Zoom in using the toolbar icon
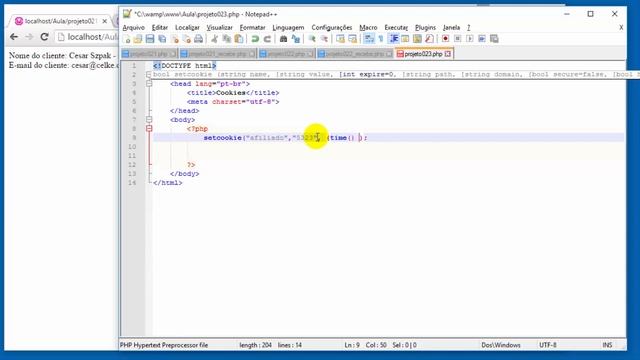The width and height of the screenshot is (640, 360). point(312,39)
